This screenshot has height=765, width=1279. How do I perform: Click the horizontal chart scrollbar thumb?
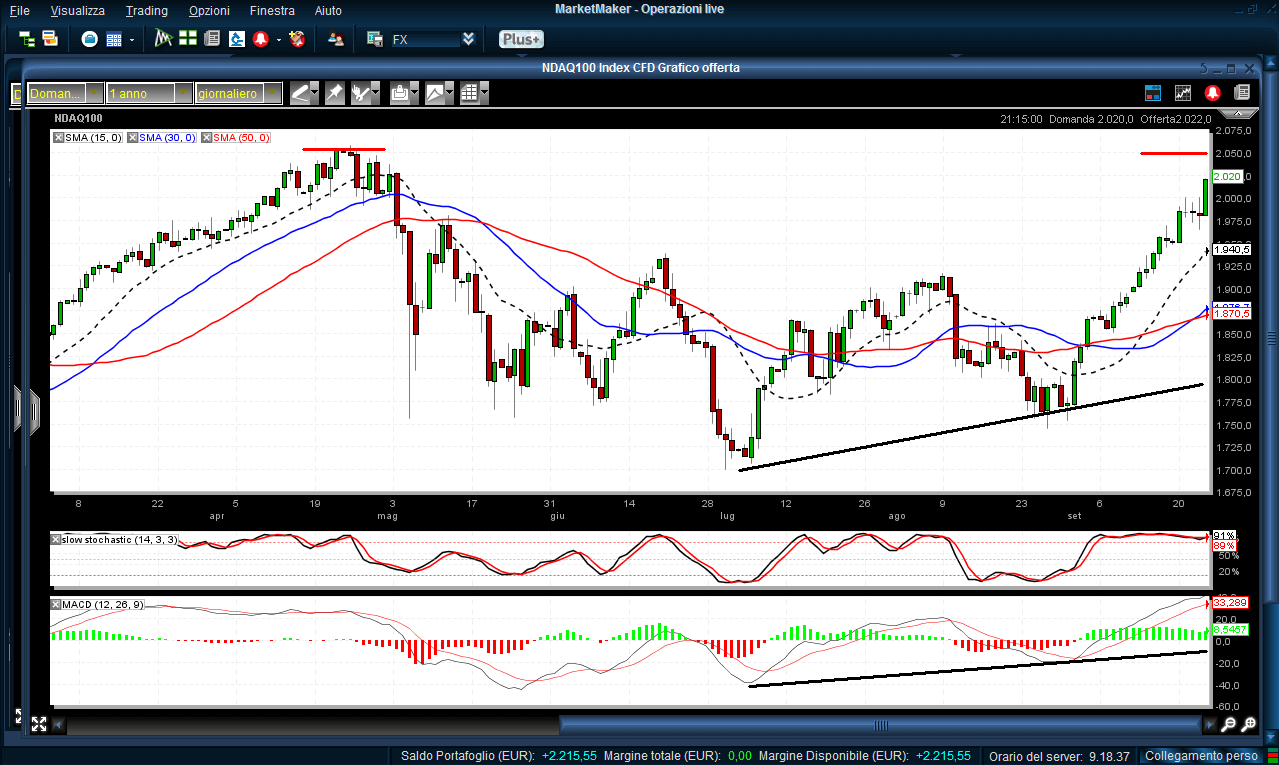[x=880, y=725]
